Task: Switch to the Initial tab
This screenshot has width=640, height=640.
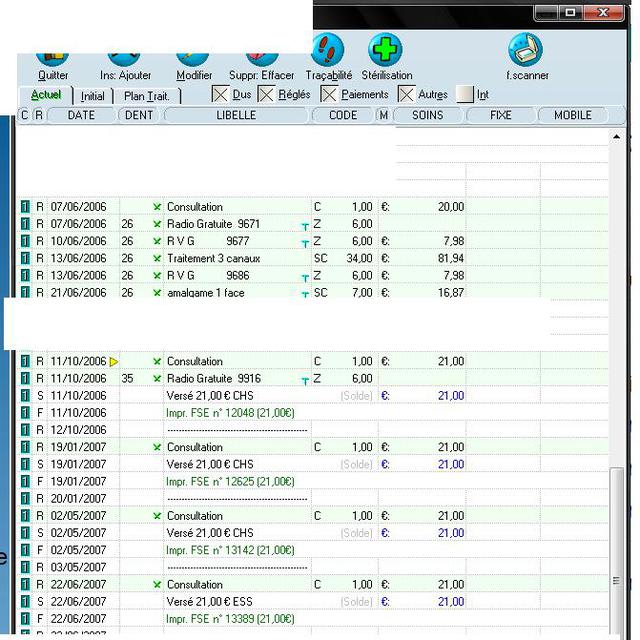Action: [92, 96]
